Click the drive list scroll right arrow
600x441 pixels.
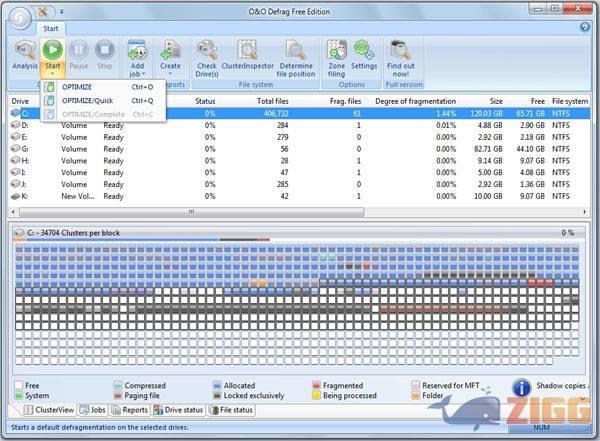584,212
